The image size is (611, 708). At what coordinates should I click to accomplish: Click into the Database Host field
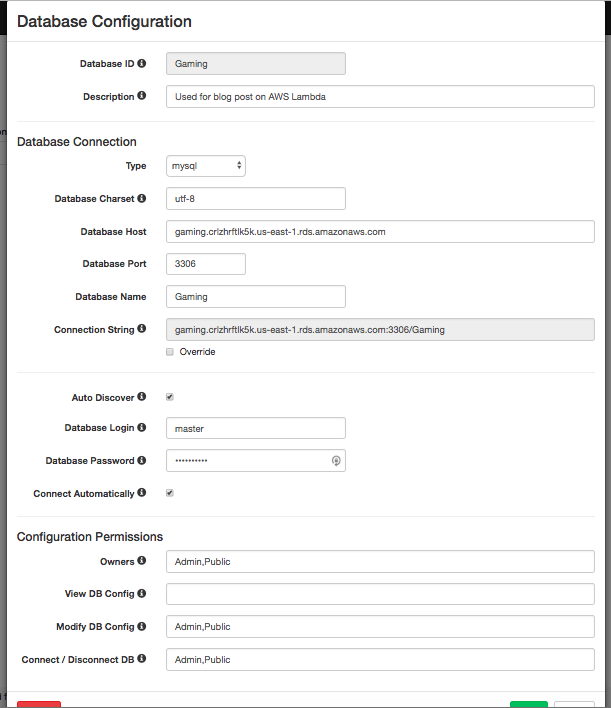[x=380, y=232]
